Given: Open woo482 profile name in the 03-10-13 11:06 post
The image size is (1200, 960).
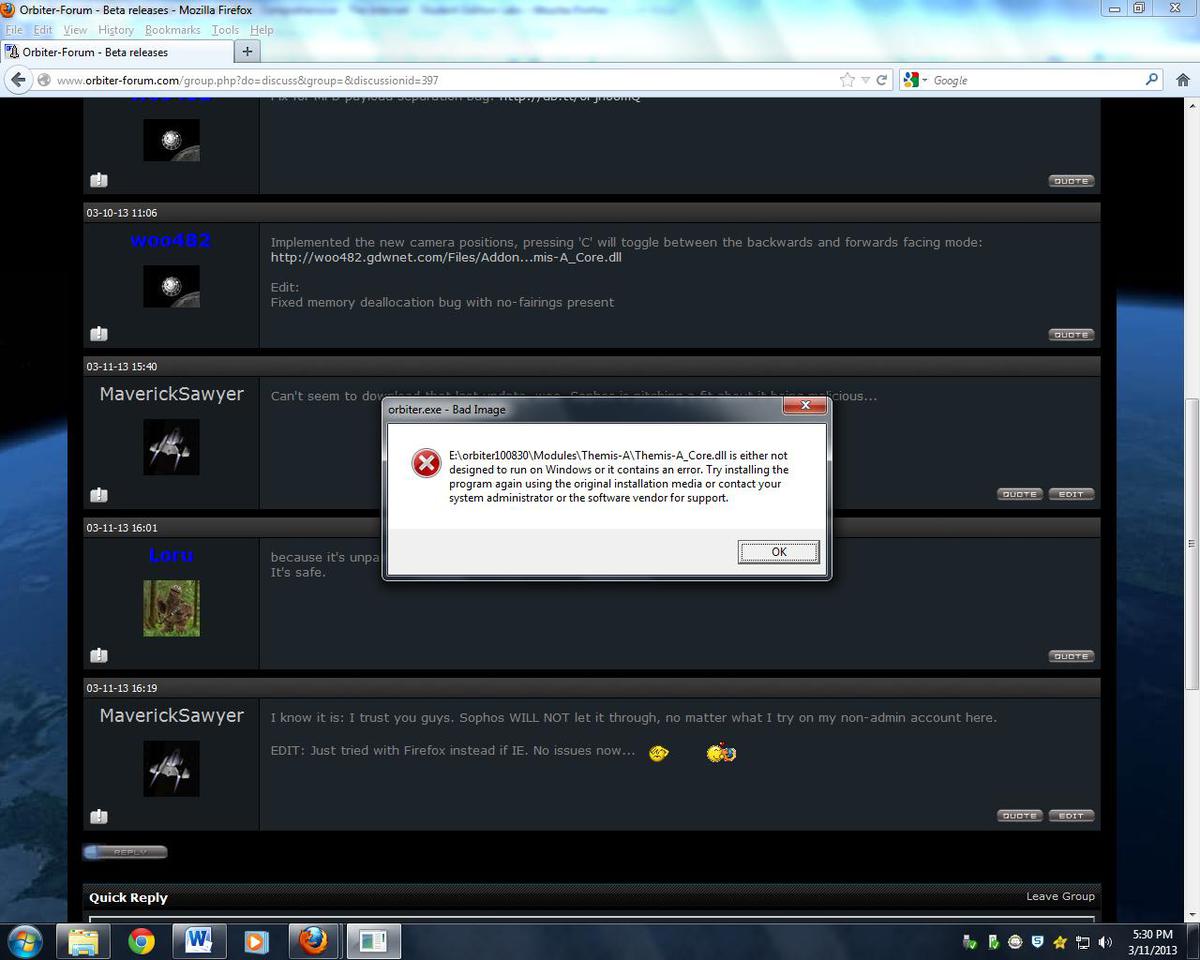Looking at the screenshot, I should click(x=170, y=240).
